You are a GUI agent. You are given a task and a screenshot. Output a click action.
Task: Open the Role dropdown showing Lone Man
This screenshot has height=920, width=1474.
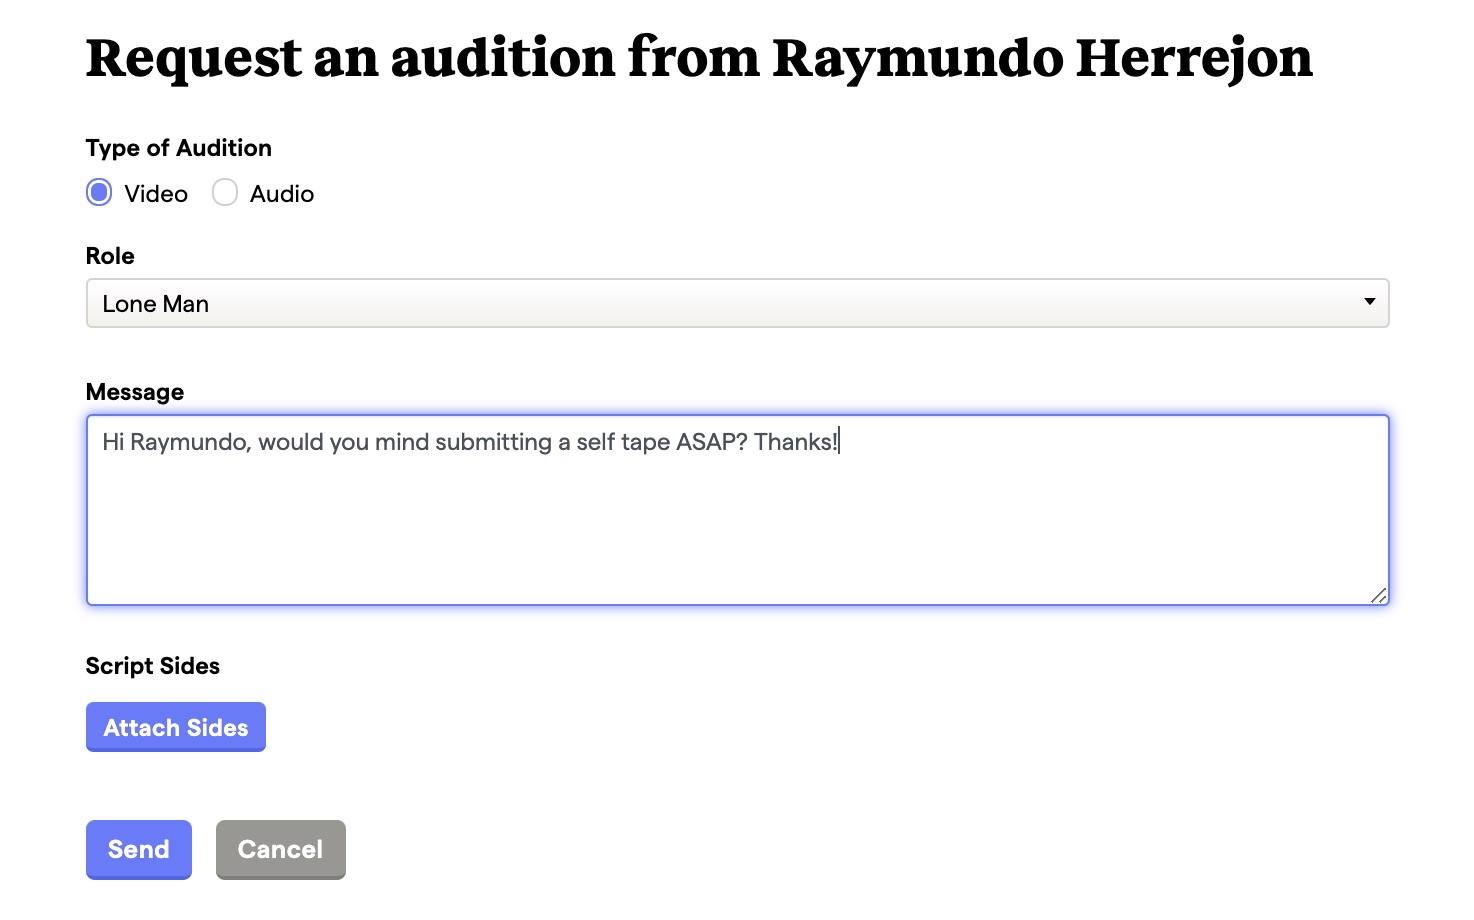tap(737, 303)
